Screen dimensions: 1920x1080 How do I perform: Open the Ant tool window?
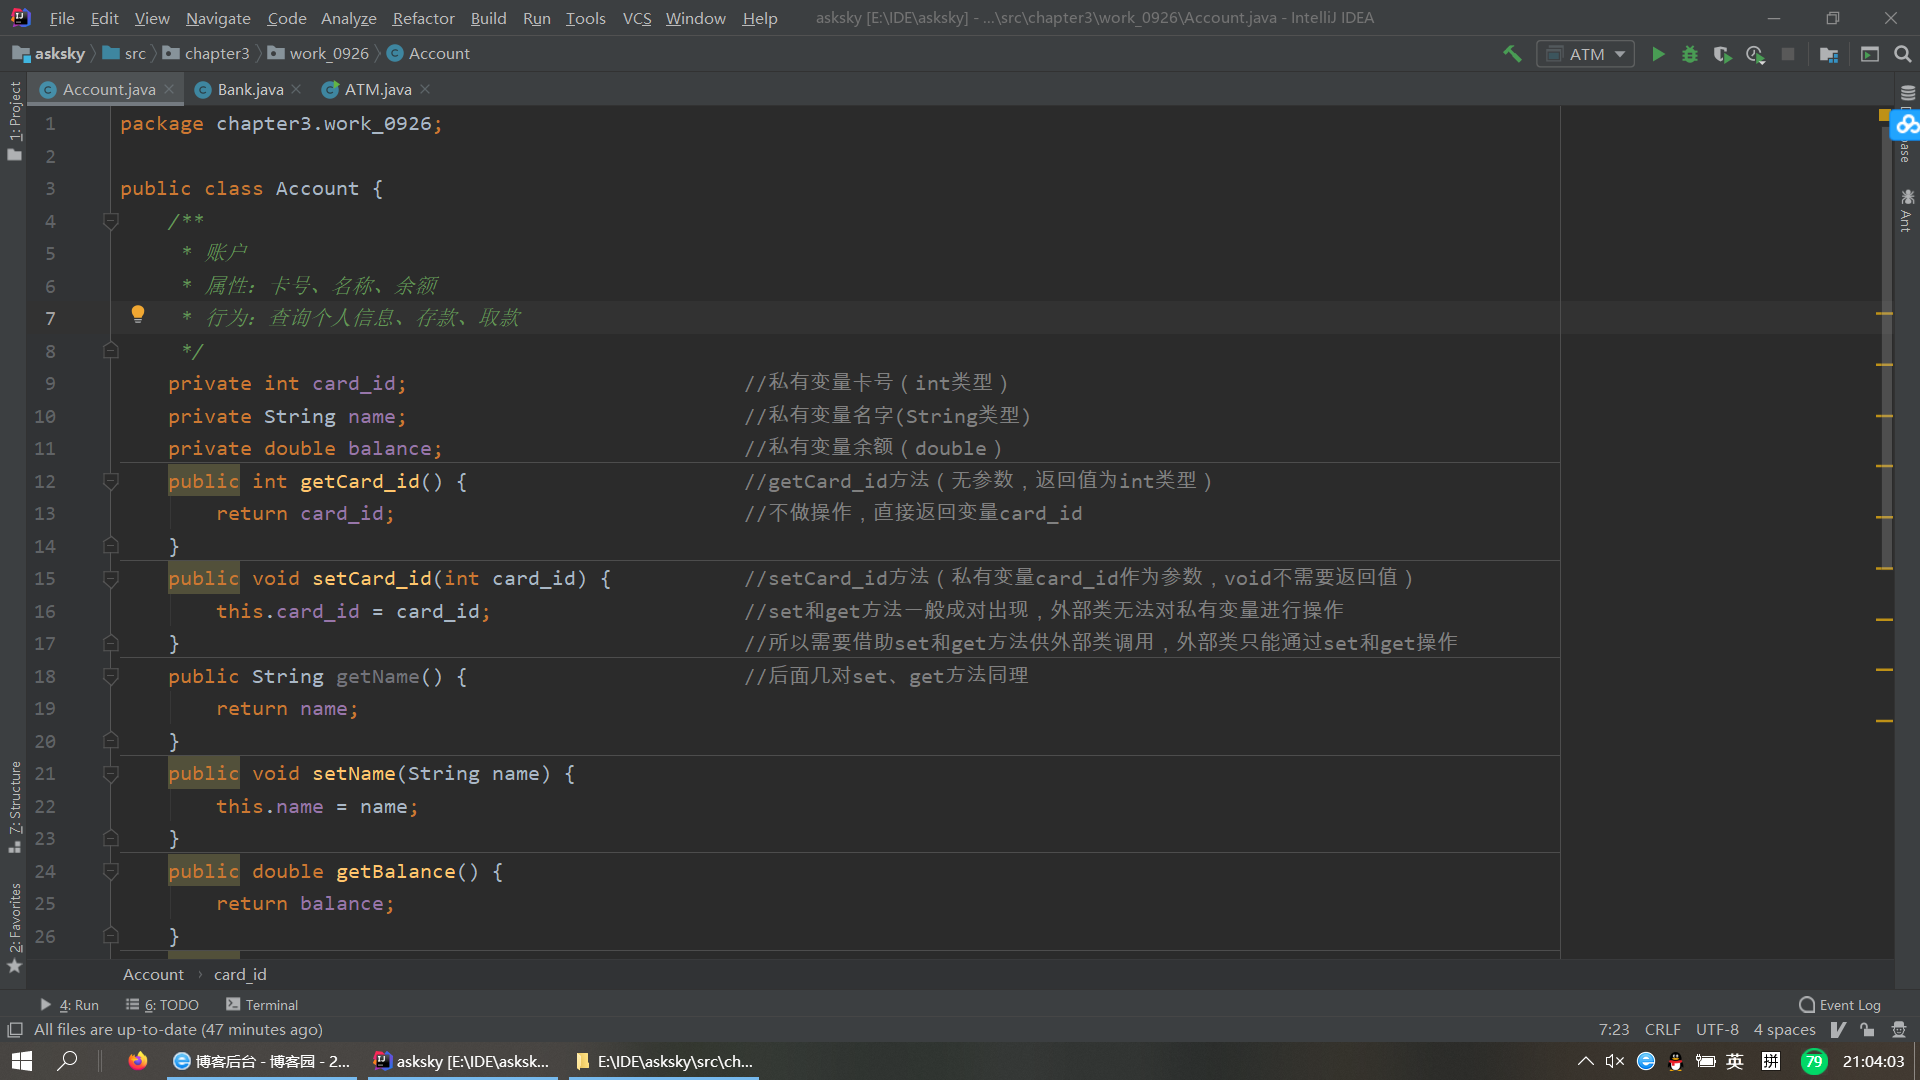(1906, 210)
